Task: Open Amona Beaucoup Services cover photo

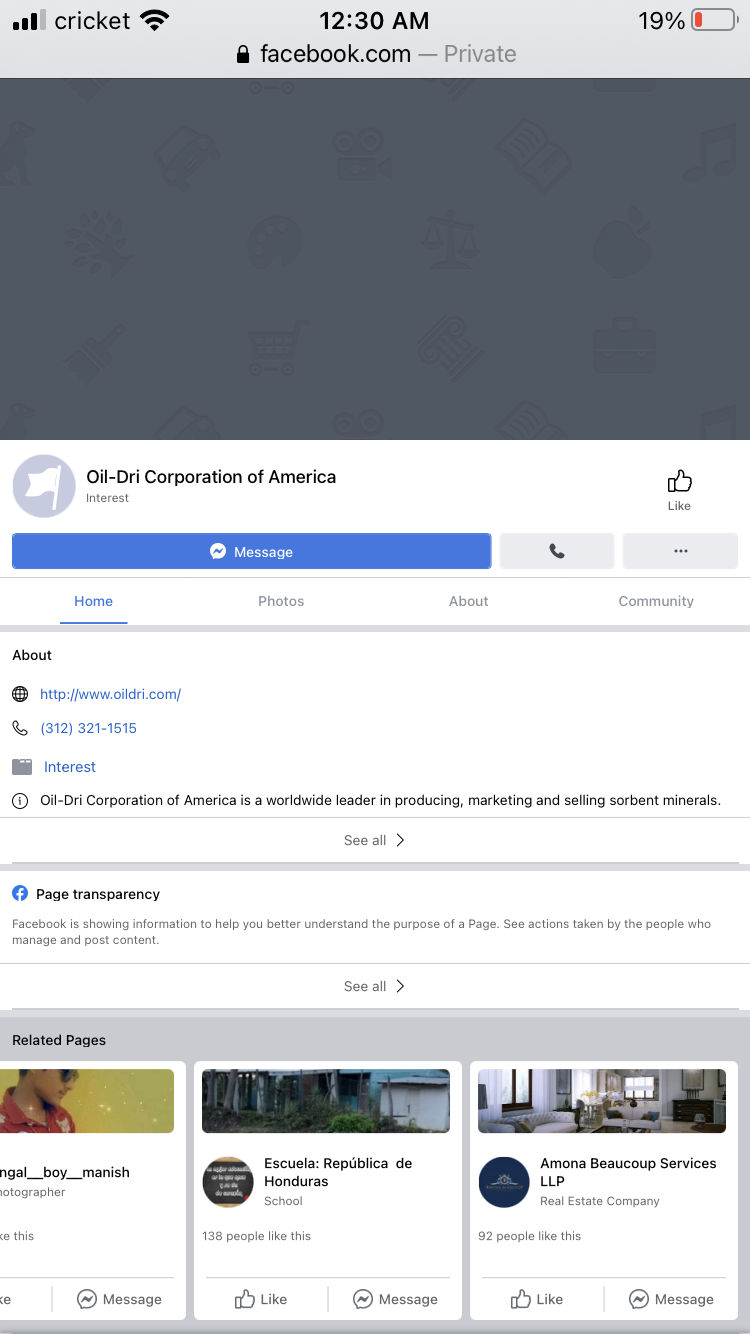Action: coord(602,1101)
